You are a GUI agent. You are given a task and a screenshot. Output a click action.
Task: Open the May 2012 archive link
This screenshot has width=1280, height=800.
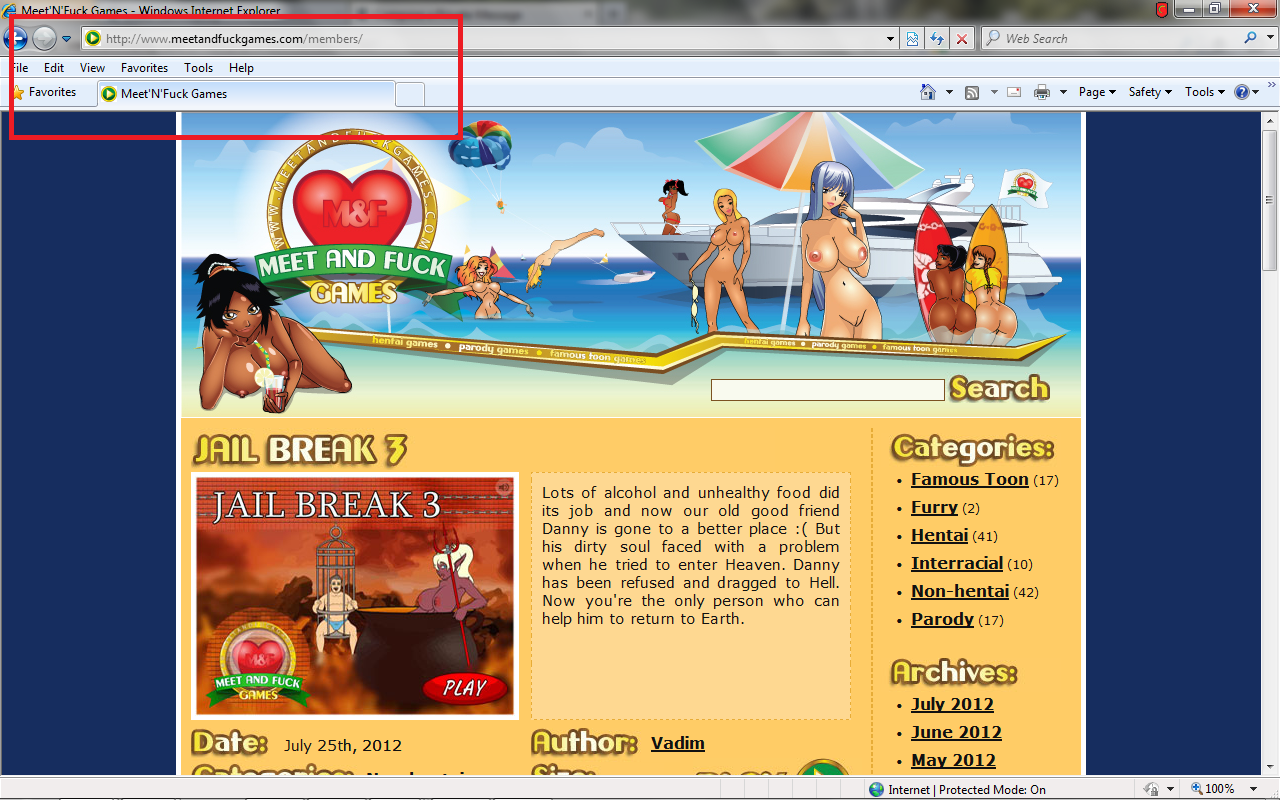[x=953, y=760]
